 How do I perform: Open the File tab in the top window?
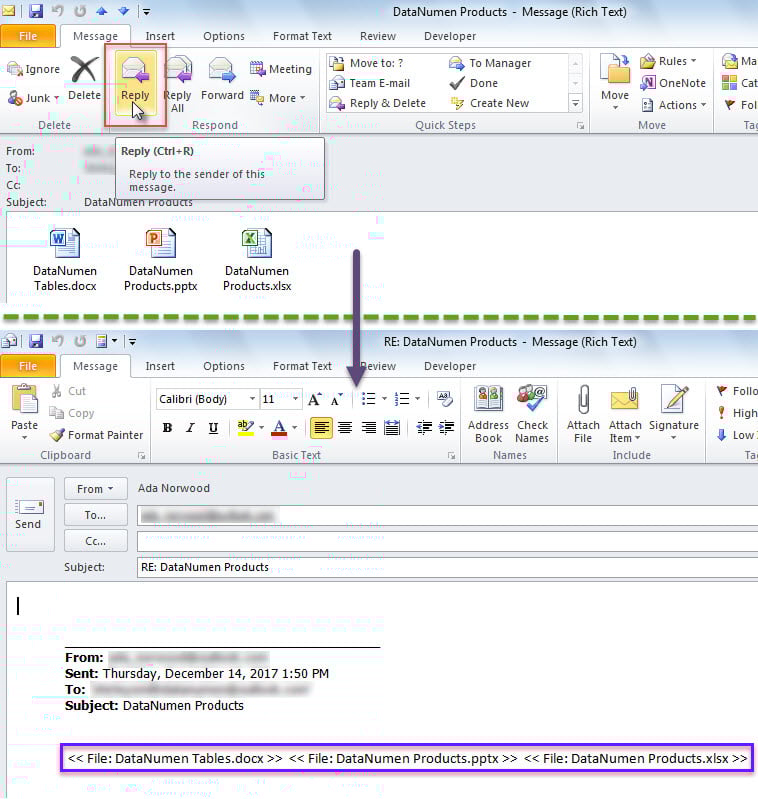click(28, 36)
